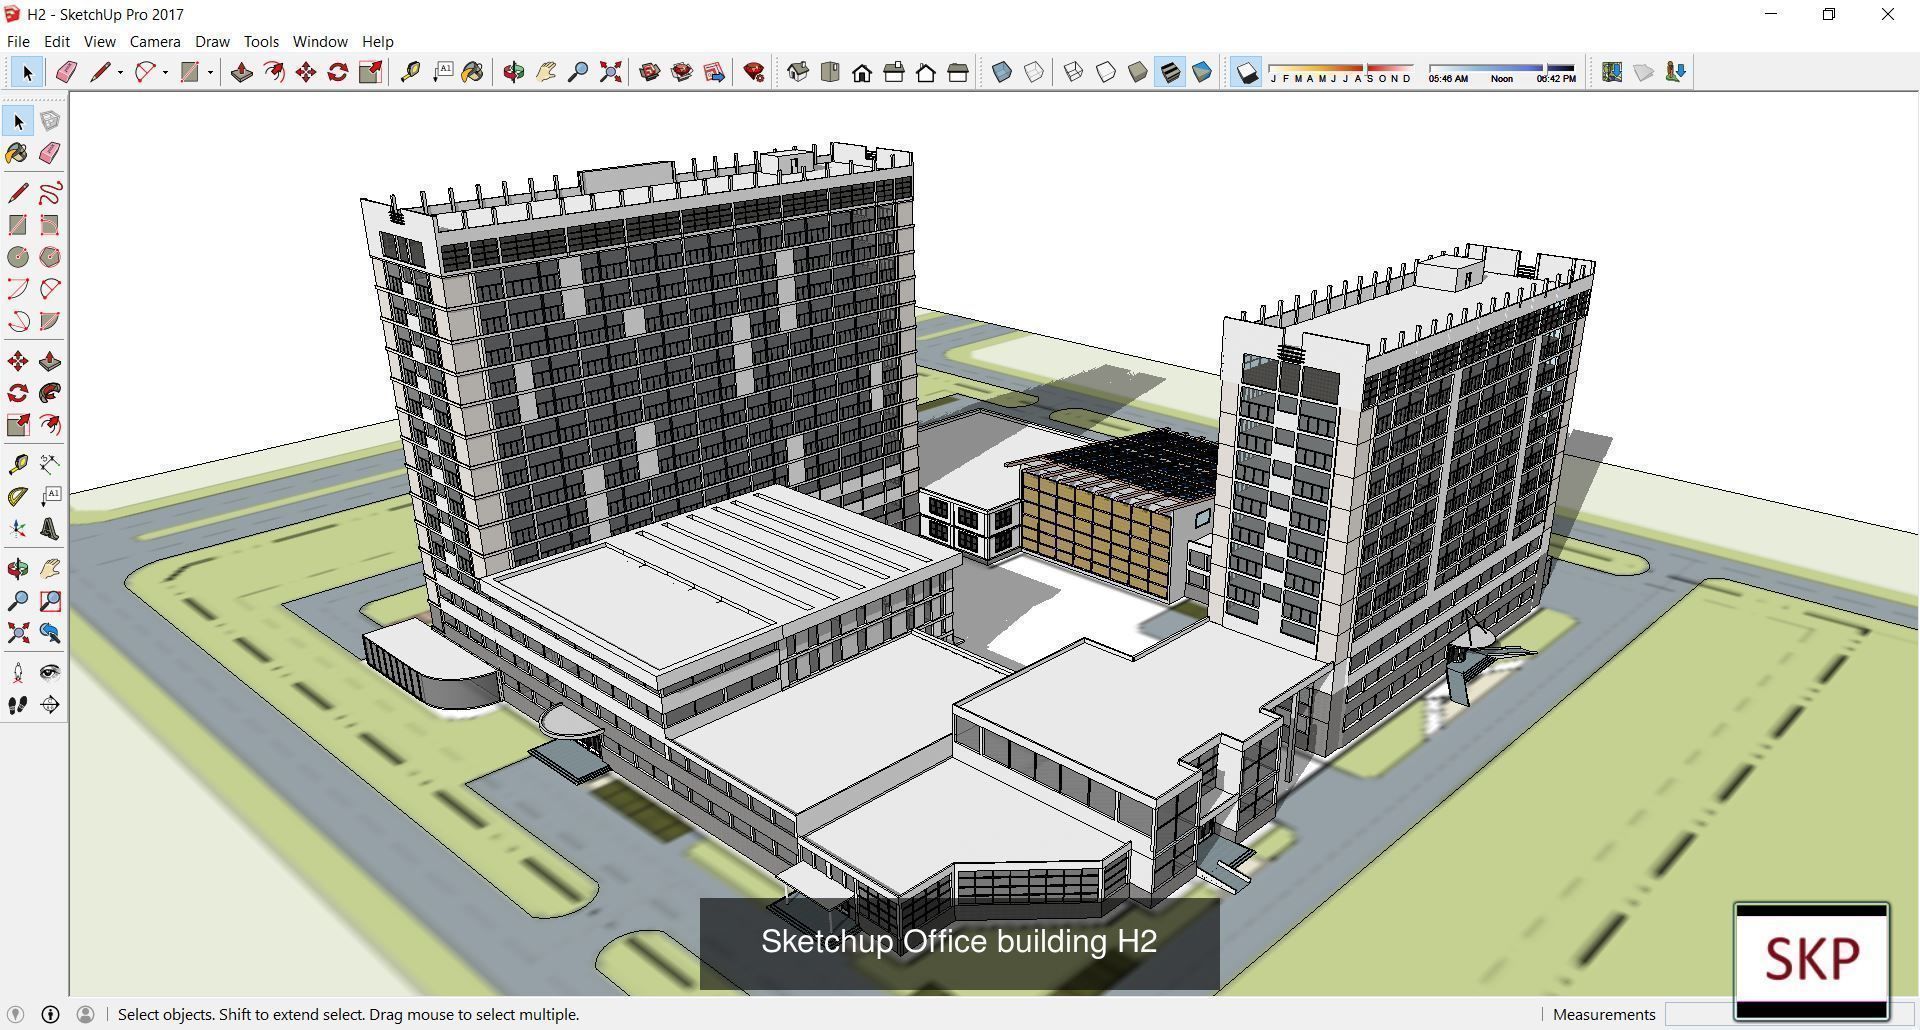Open 3D Warehouse from toolbar
Viewport: 1920px width, 1030px height.
click(650, 72)
